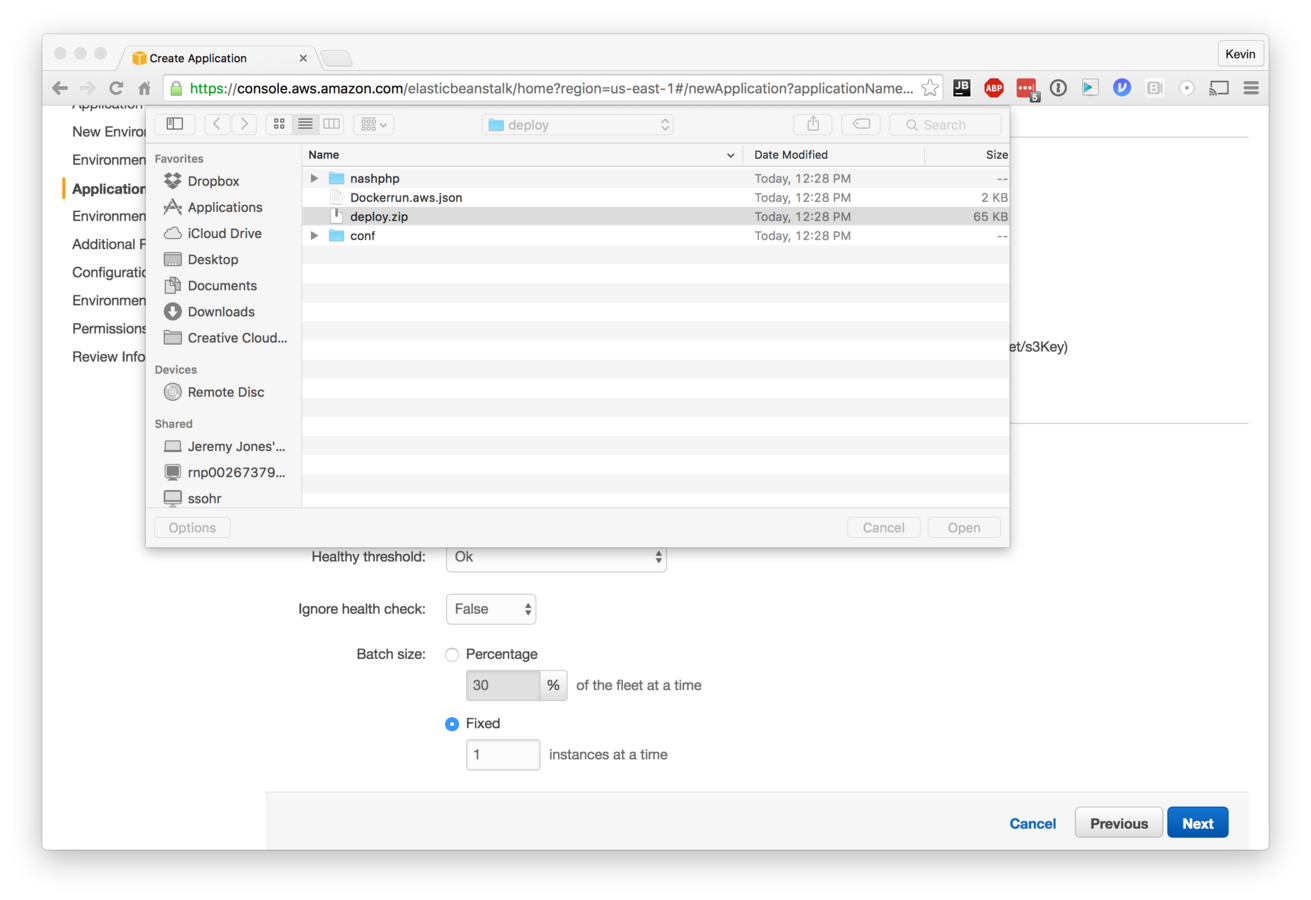1311x900 pixels.
Task: Click the Cast extension icon
Action: pyautogui.click(x=1219, y=88)
